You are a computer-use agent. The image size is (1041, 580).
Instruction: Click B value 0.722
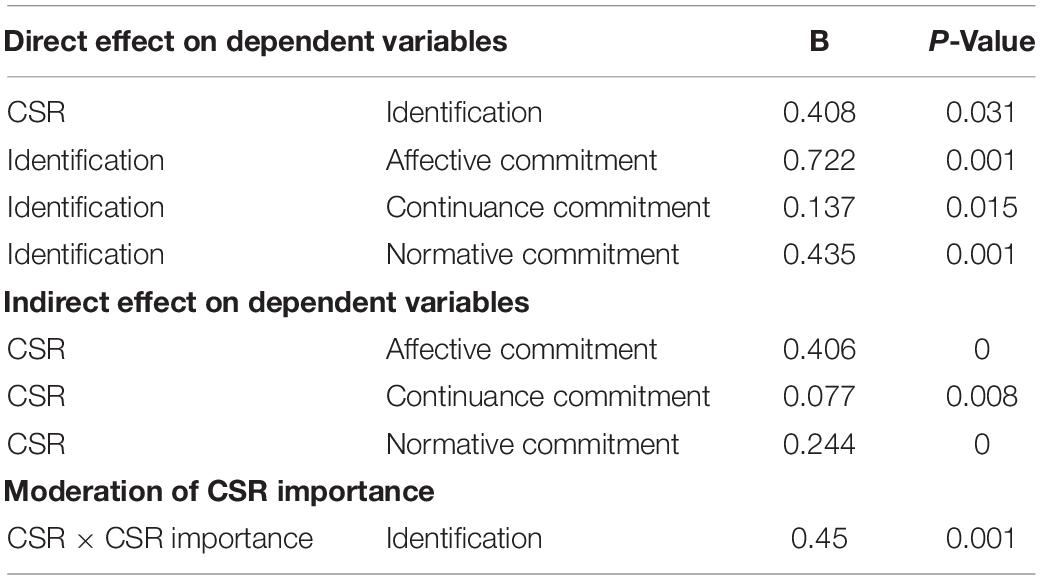(x=819, y=160)
